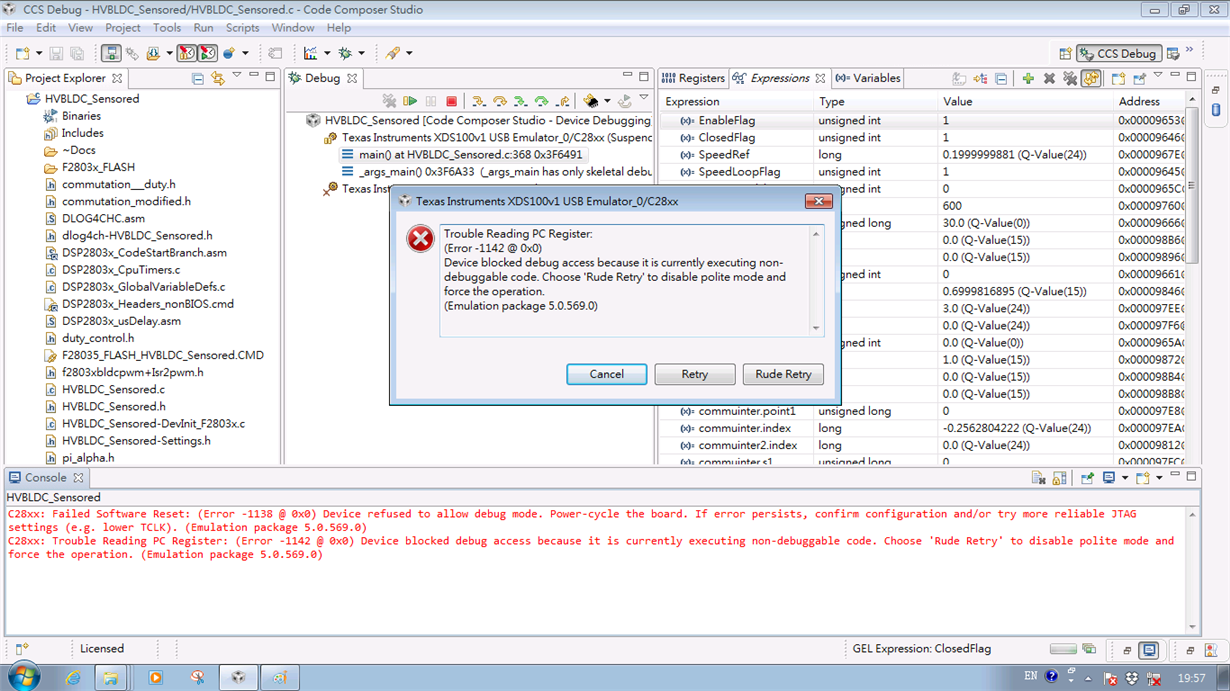1230x691 pixels.
Task: Click the error dialog message scrollbar down arrow
Action: tap(816, 328)
